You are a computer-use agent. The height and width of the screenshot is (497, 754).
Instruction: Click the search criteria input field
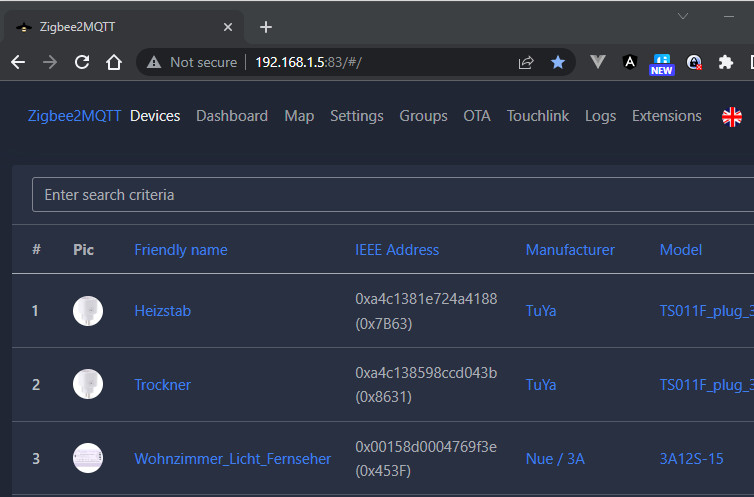390,195
